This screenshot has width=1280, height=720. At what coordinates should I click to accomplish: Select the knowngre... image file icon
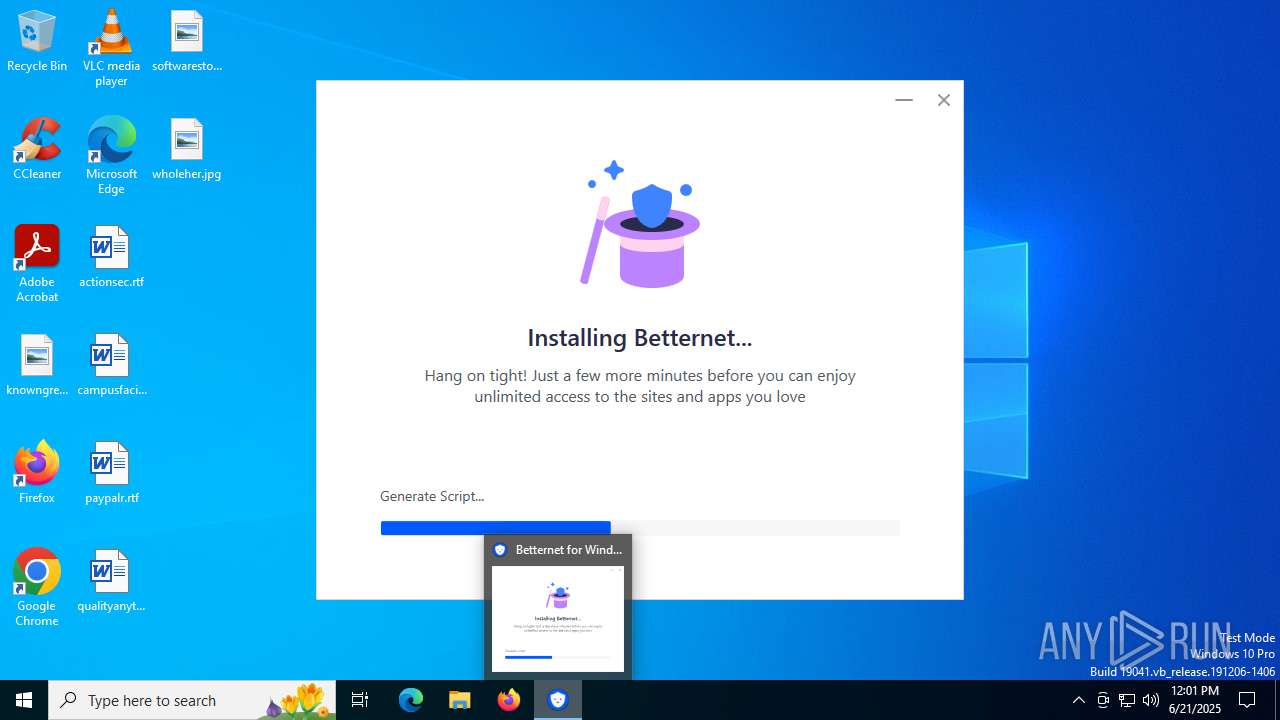point(37,366)
